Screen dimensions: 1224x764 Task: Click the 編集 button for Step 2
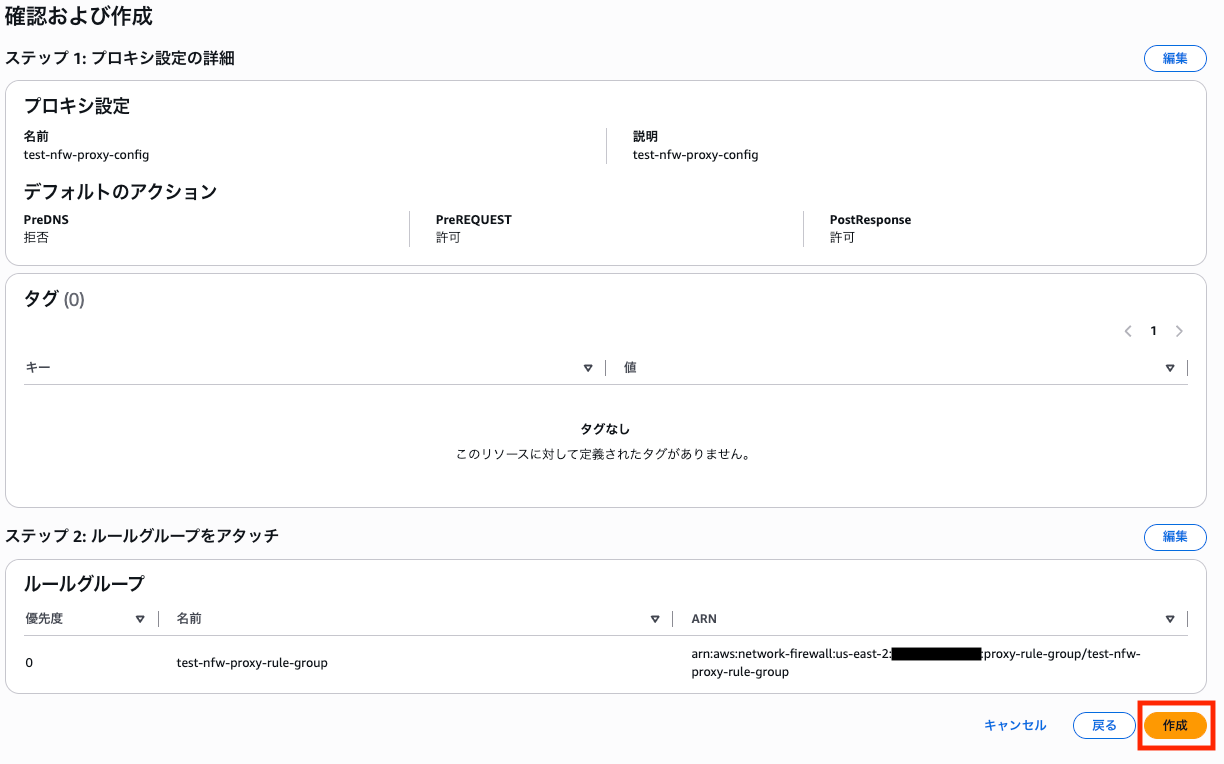click(x=1175, y=537)
